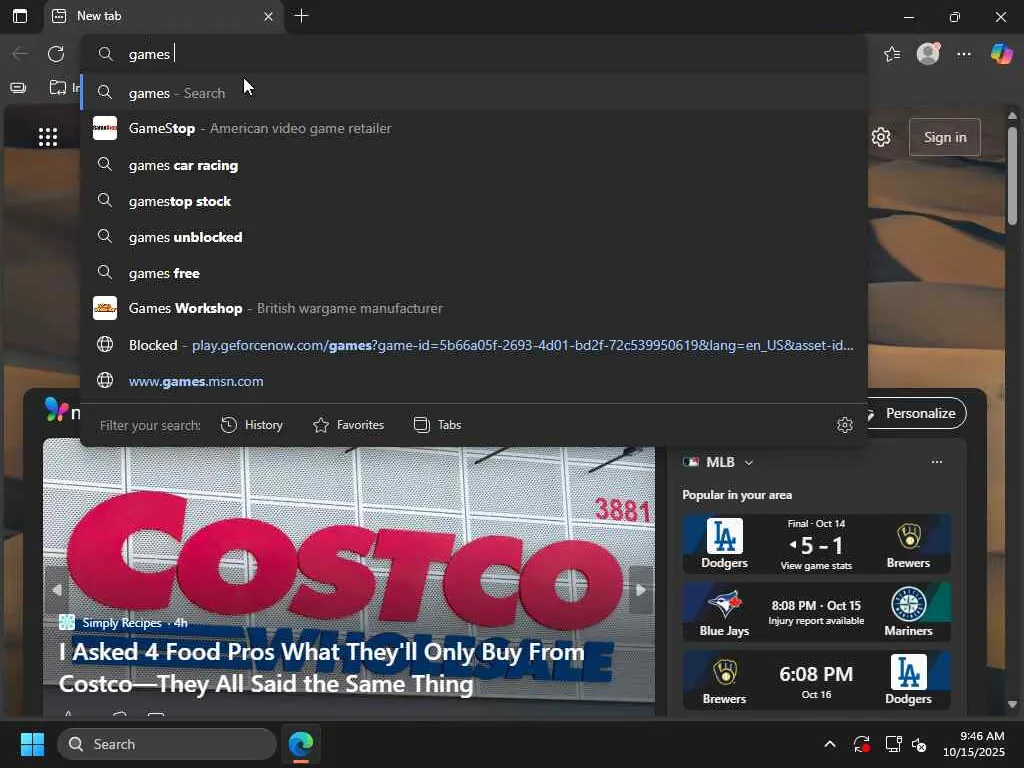Launch the Copilot icon in toolbar

pos(1001,54)
